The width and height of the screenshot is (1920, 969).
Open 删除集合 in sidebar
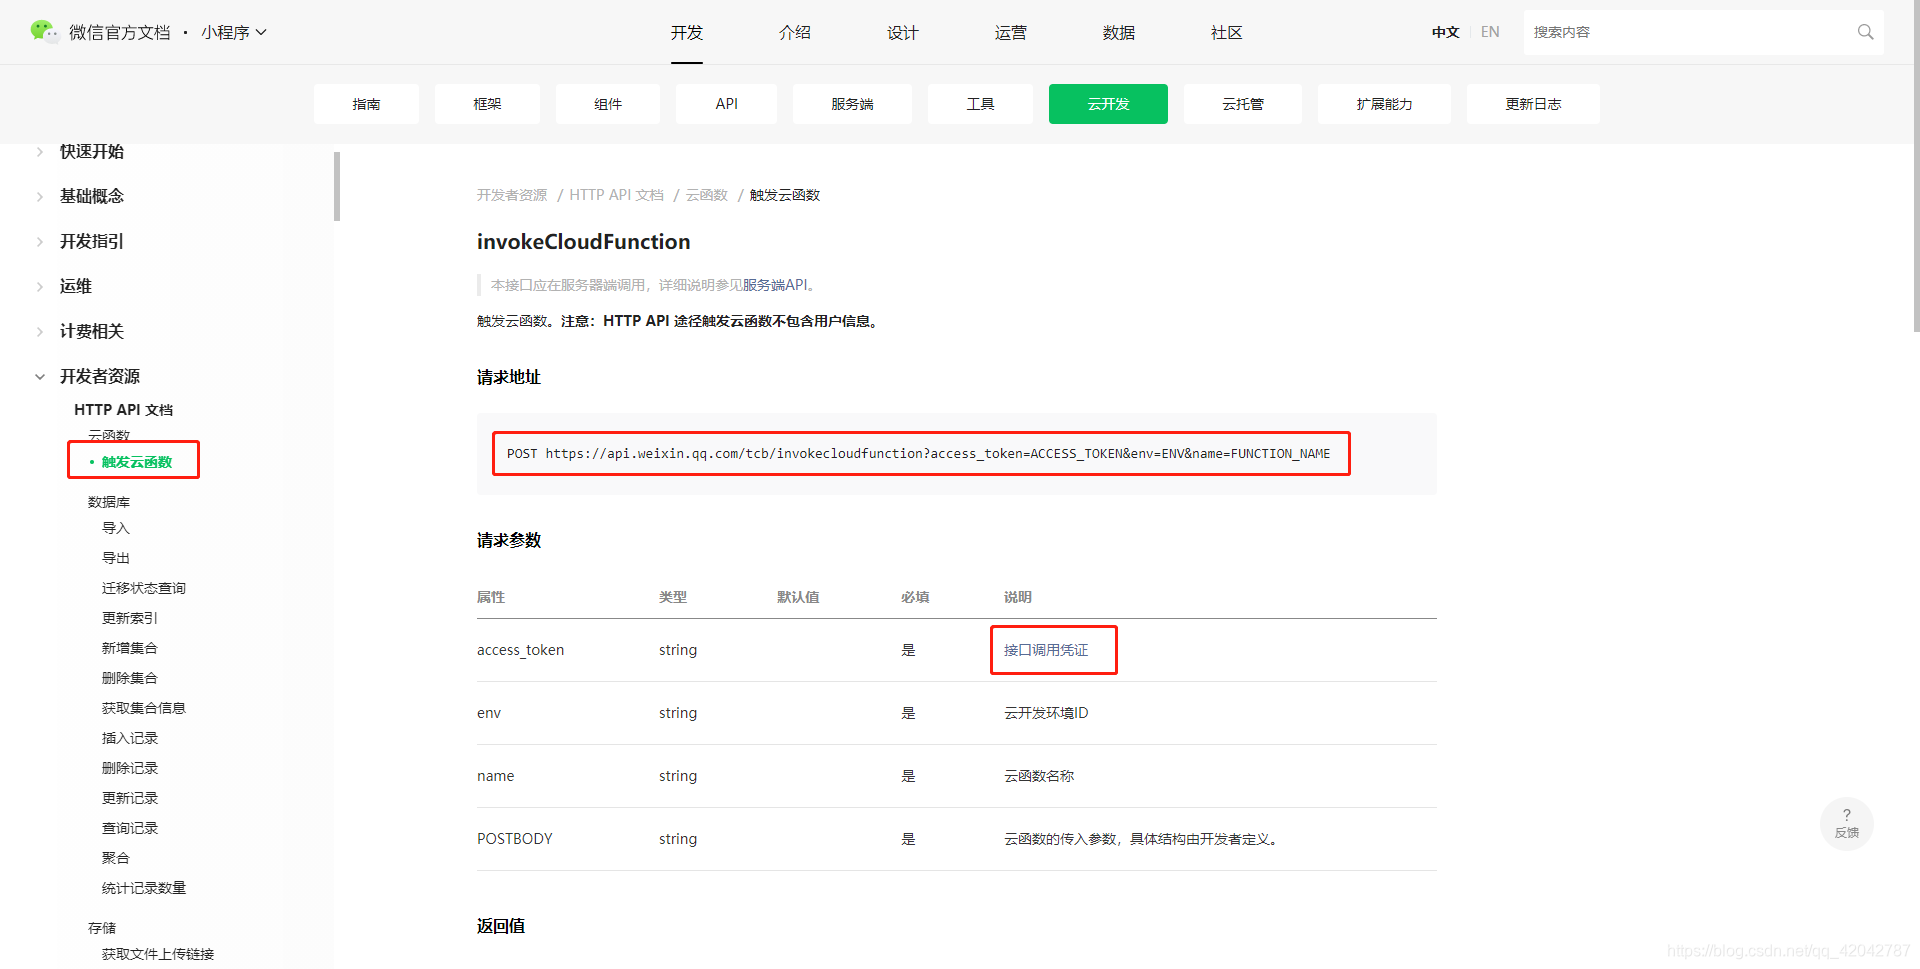[x=130, y=678]
